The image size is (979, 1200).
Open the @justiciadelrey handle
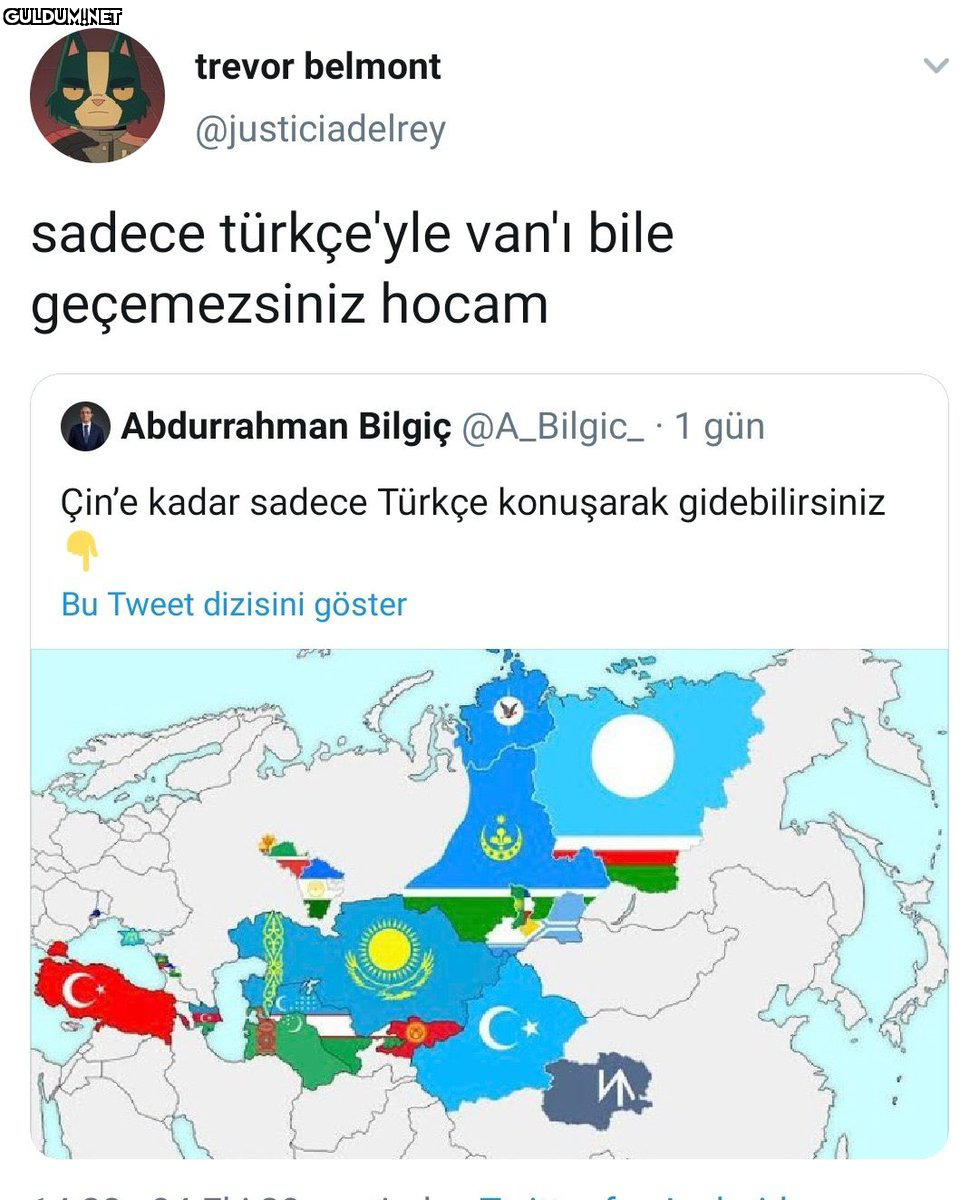[320, 130]
